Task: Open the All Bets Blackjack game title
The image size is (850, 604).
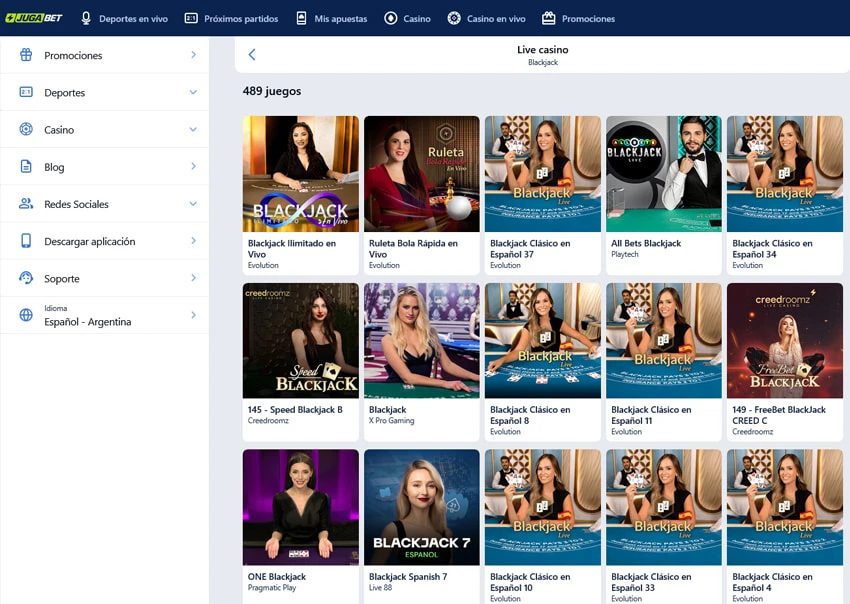Action: coord(646,243)
